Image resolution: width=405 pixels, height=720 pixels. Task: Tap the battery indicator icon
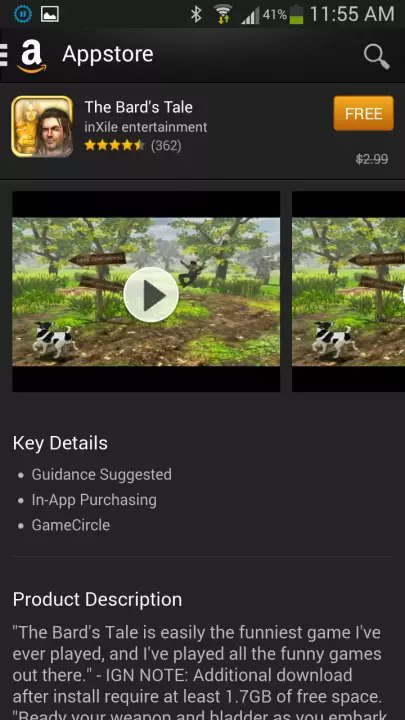point(296,14)
